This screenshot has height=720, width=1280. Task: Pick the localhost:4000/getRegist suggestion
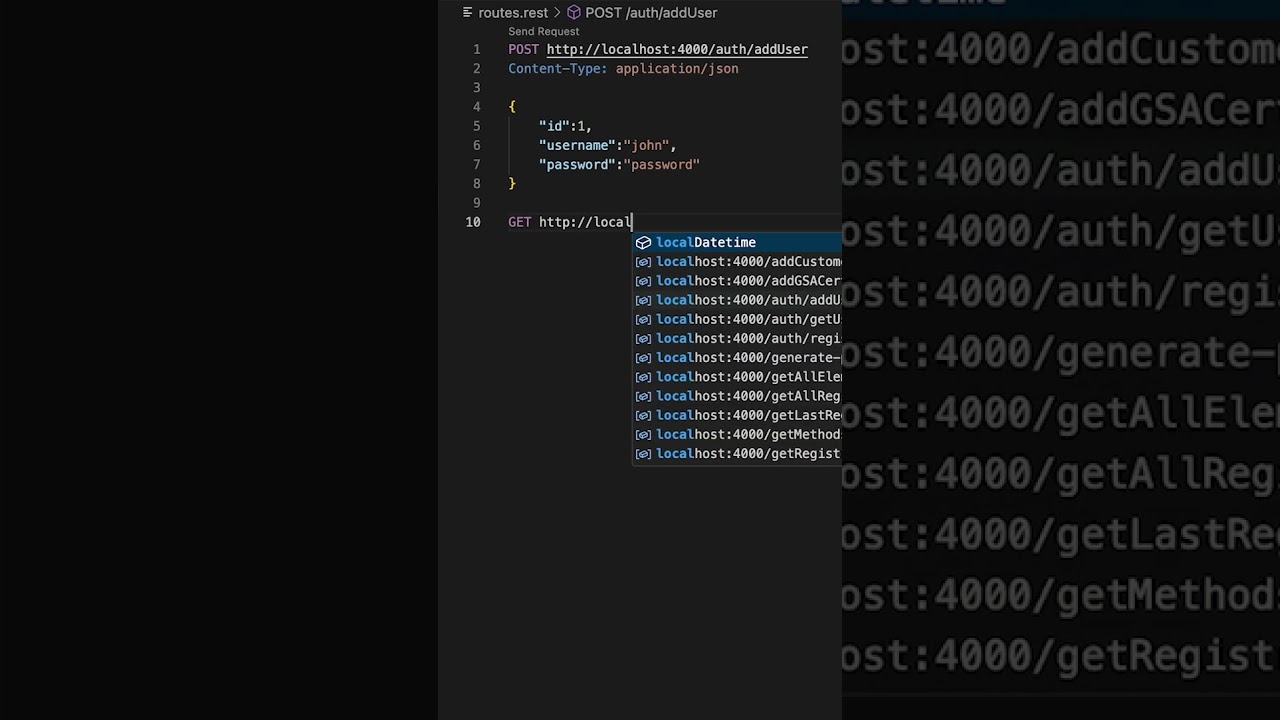click(x=737, y=454)
